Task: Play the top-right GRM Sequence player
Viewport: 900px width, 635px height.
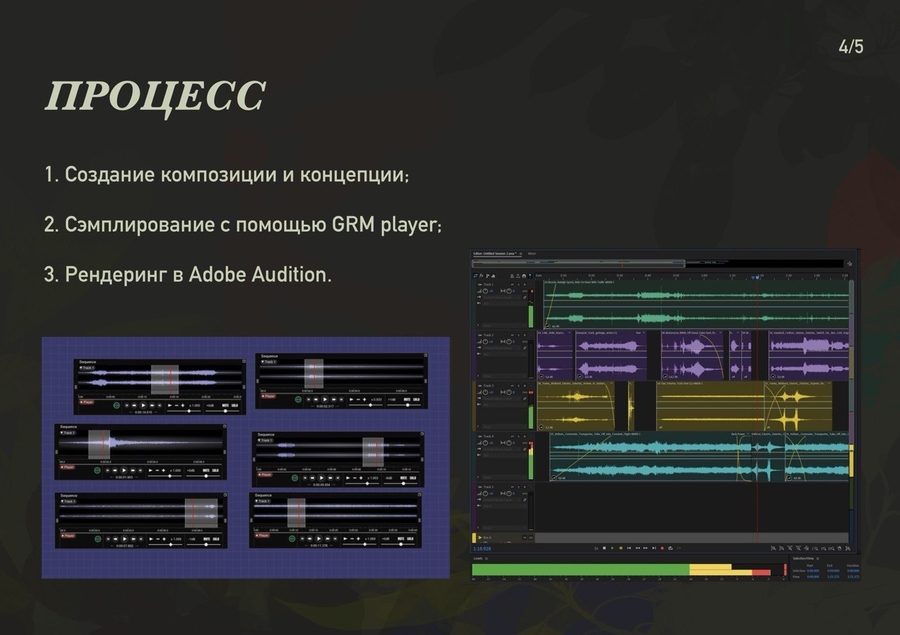Action: click(x=325, y=399)
